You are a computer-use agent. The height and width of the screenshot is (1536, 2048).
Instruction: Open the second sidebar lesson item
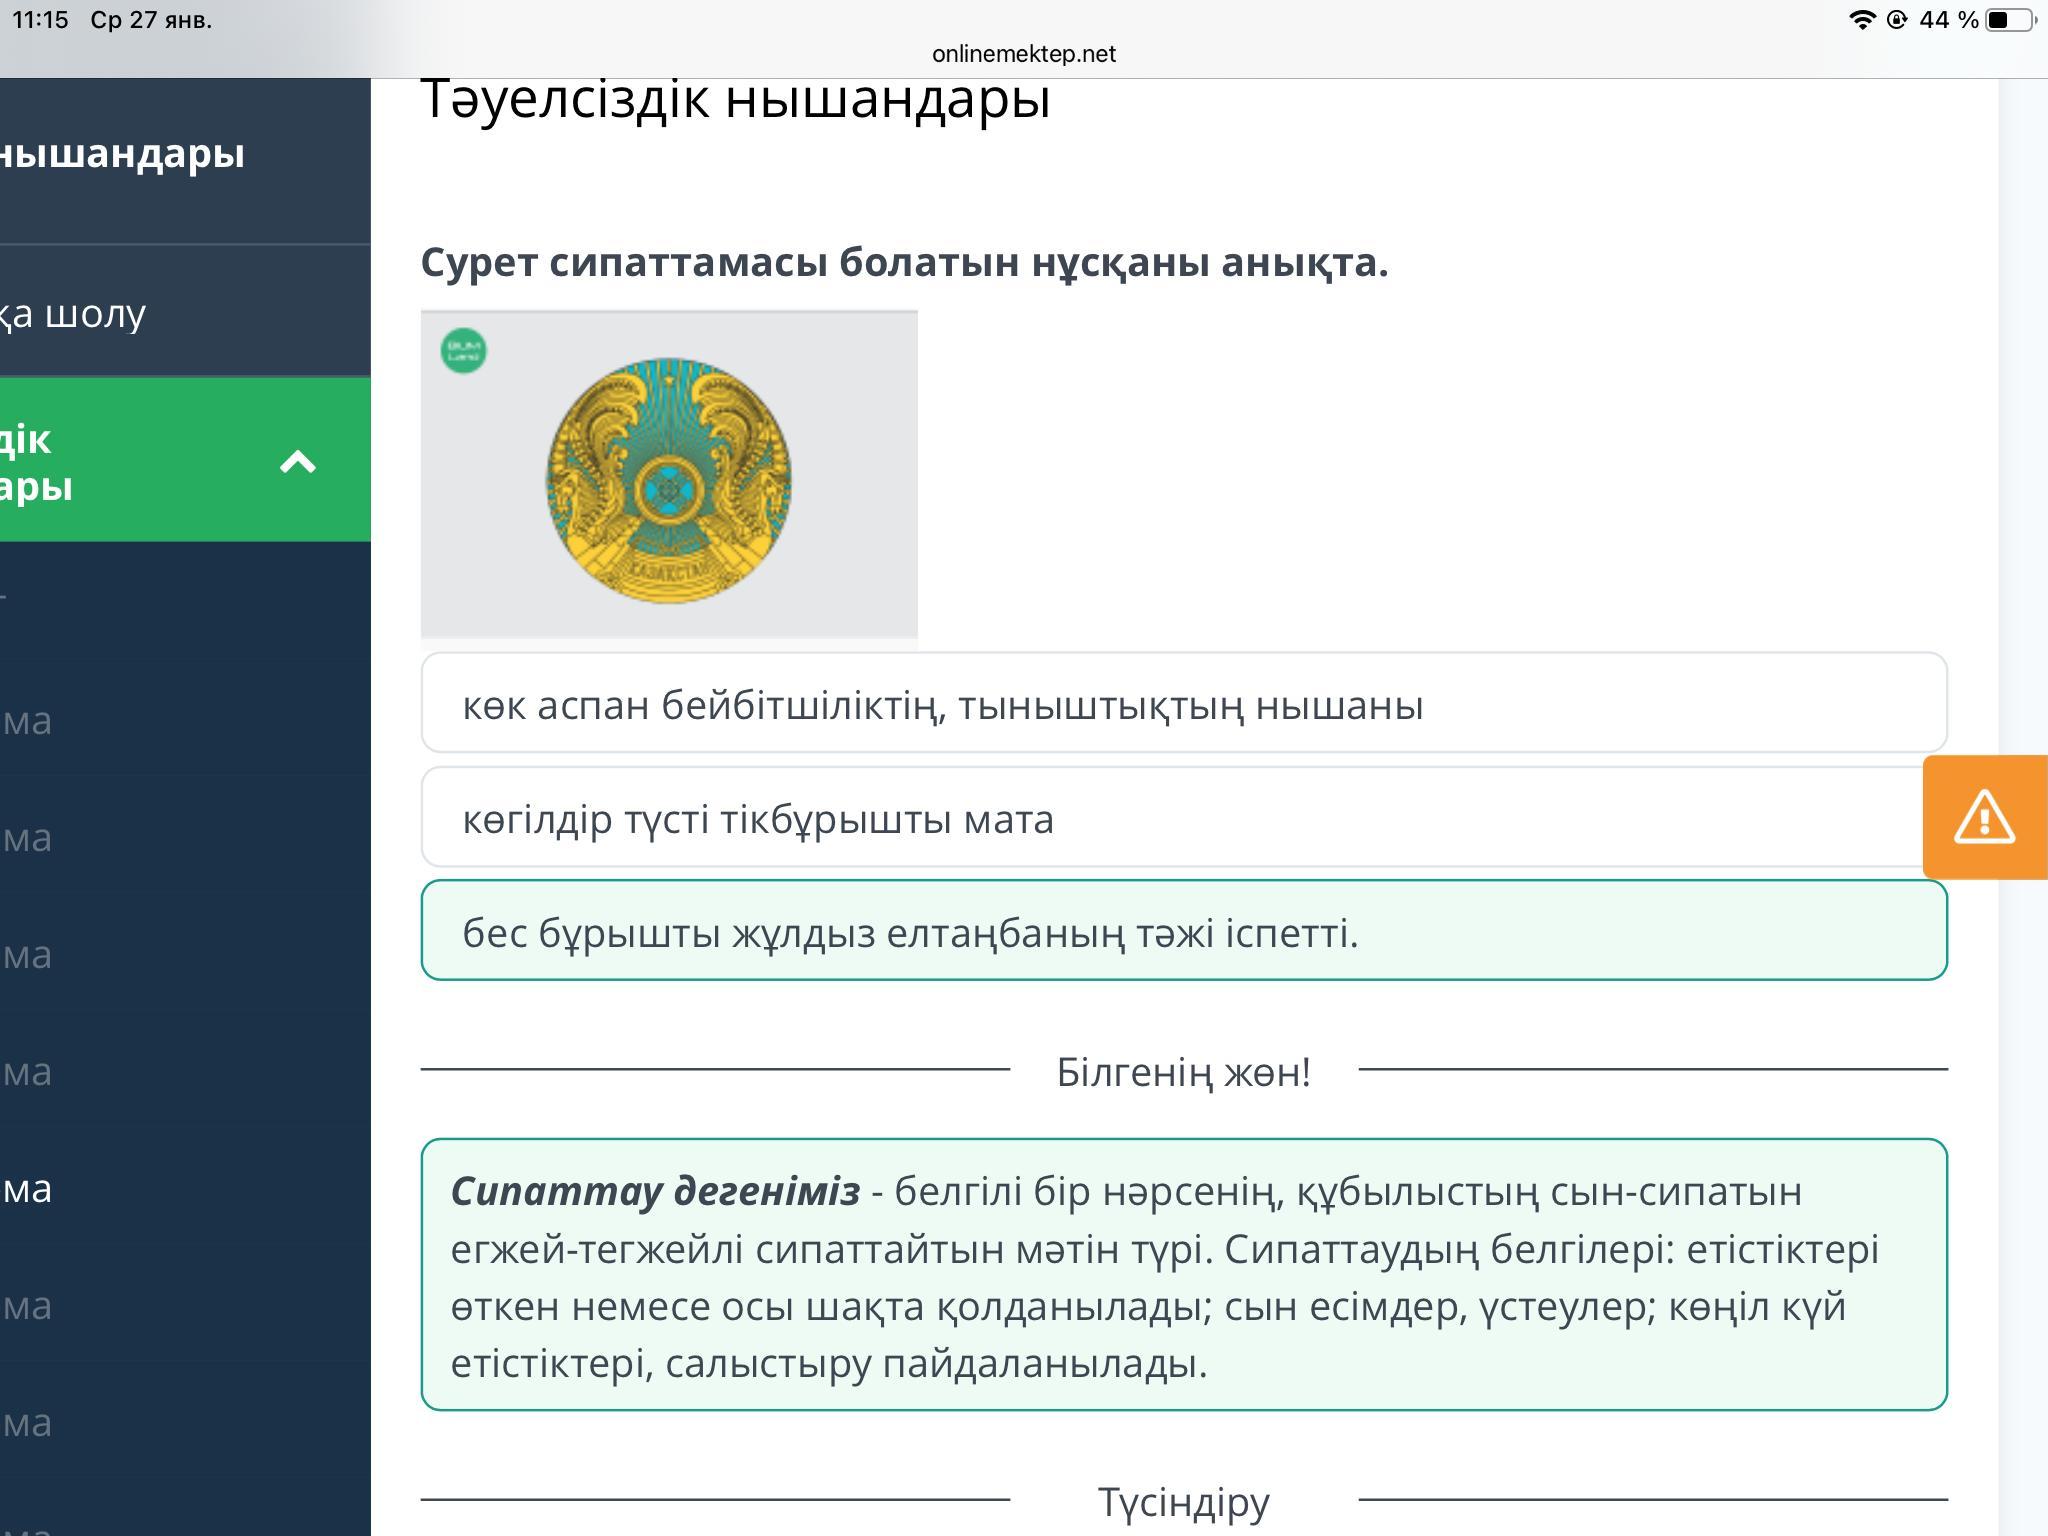pos(30,837)
